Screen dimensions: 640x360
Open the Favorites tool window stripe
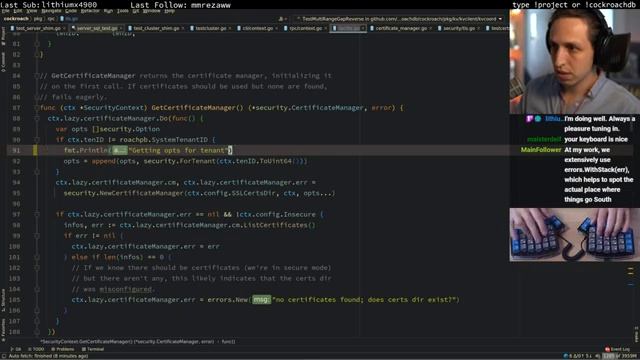pos(3,330)
